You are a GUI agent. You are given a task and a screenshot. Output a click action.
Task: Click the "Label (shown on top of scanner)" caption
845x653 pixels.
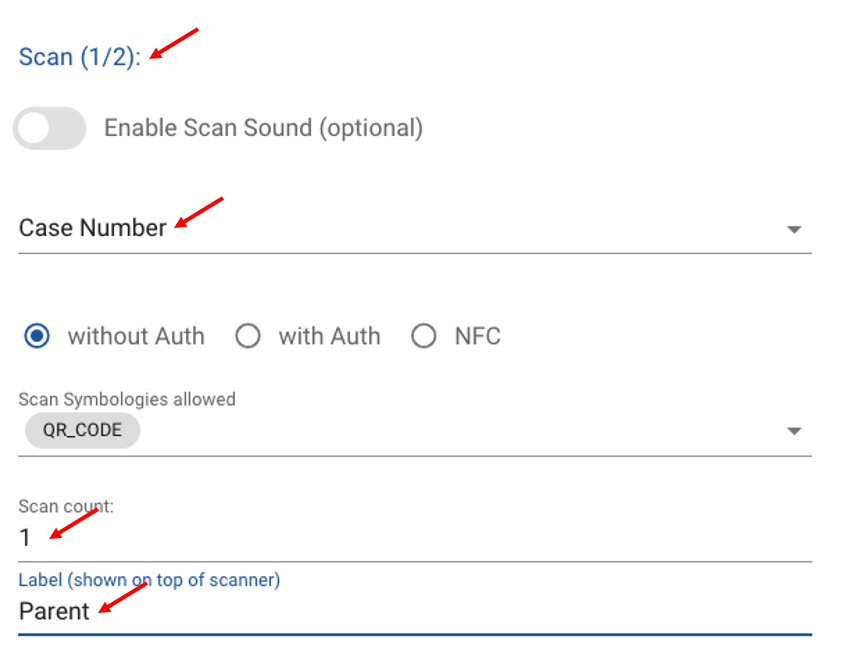point(149,580)
